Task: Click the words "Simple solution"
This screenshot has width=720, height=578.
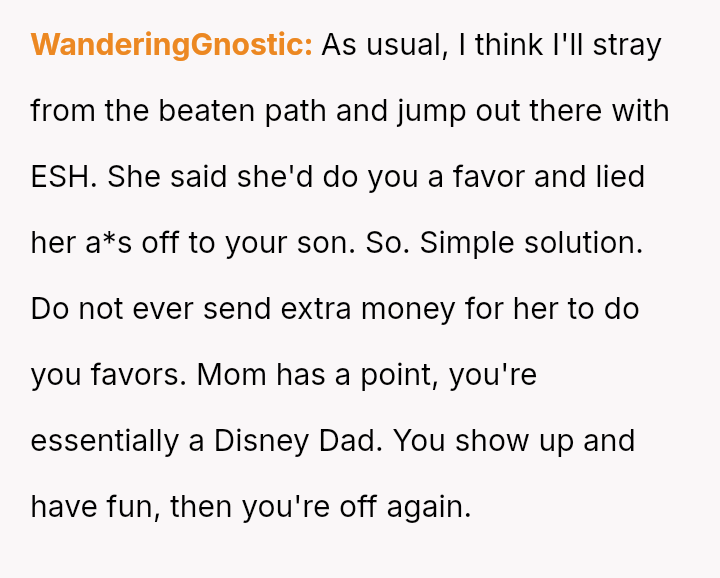Action: pyautogui.click(x=531, y=243)
